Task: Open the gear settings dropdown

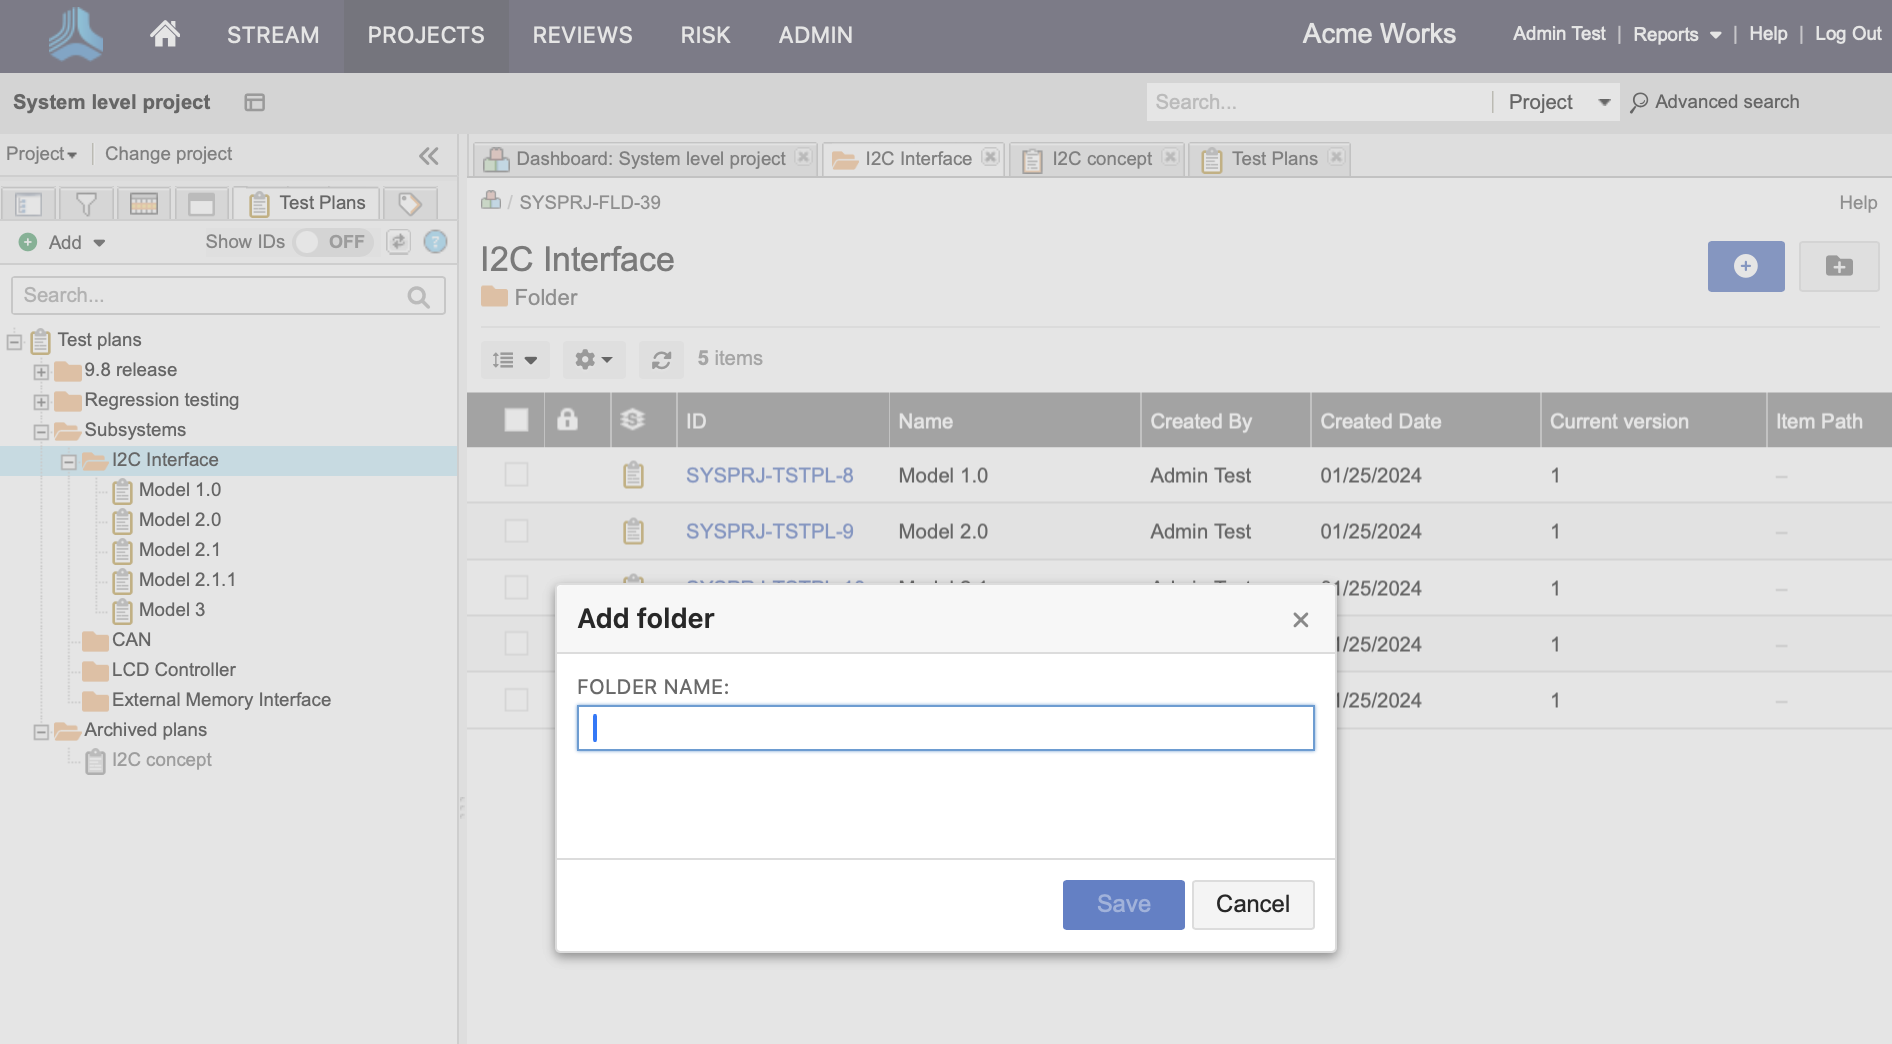Action: (x=593, y=359)
